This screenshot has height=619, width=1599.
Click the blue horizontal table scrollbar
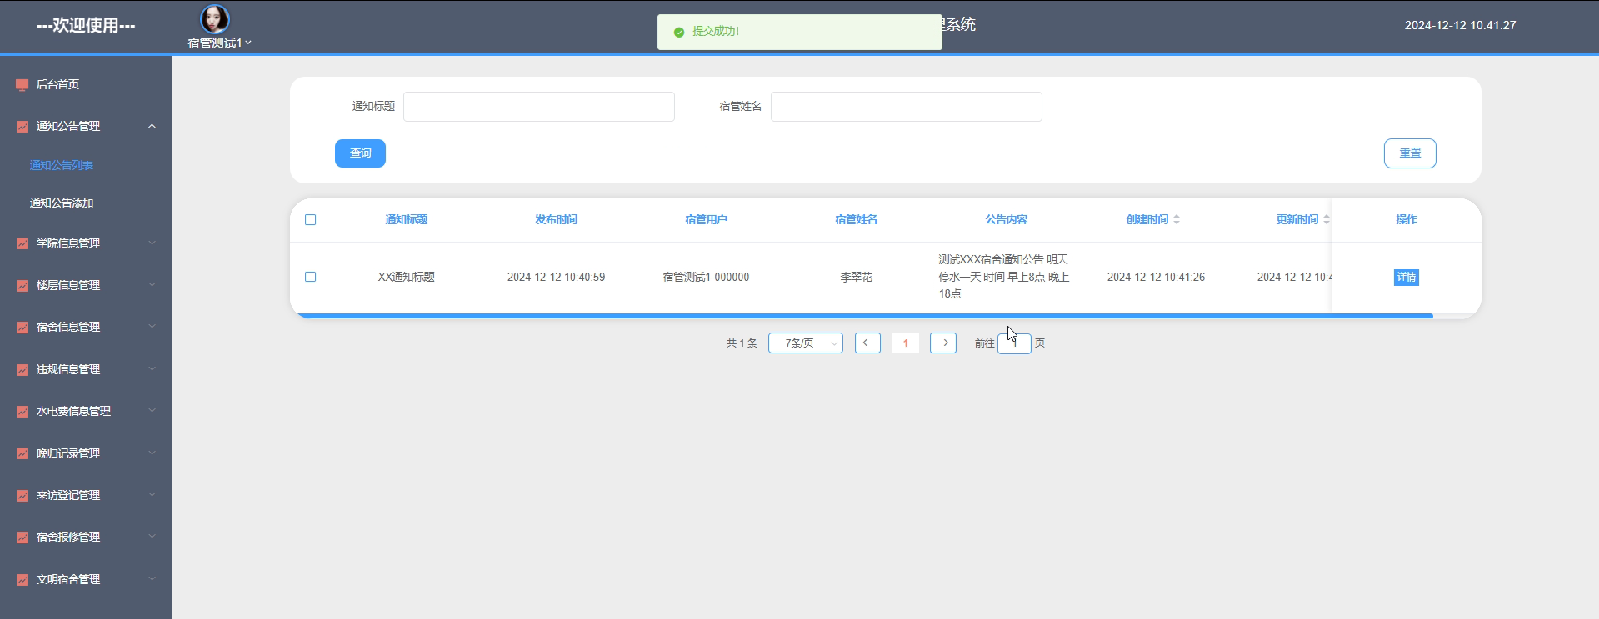(x=865, y=315)
